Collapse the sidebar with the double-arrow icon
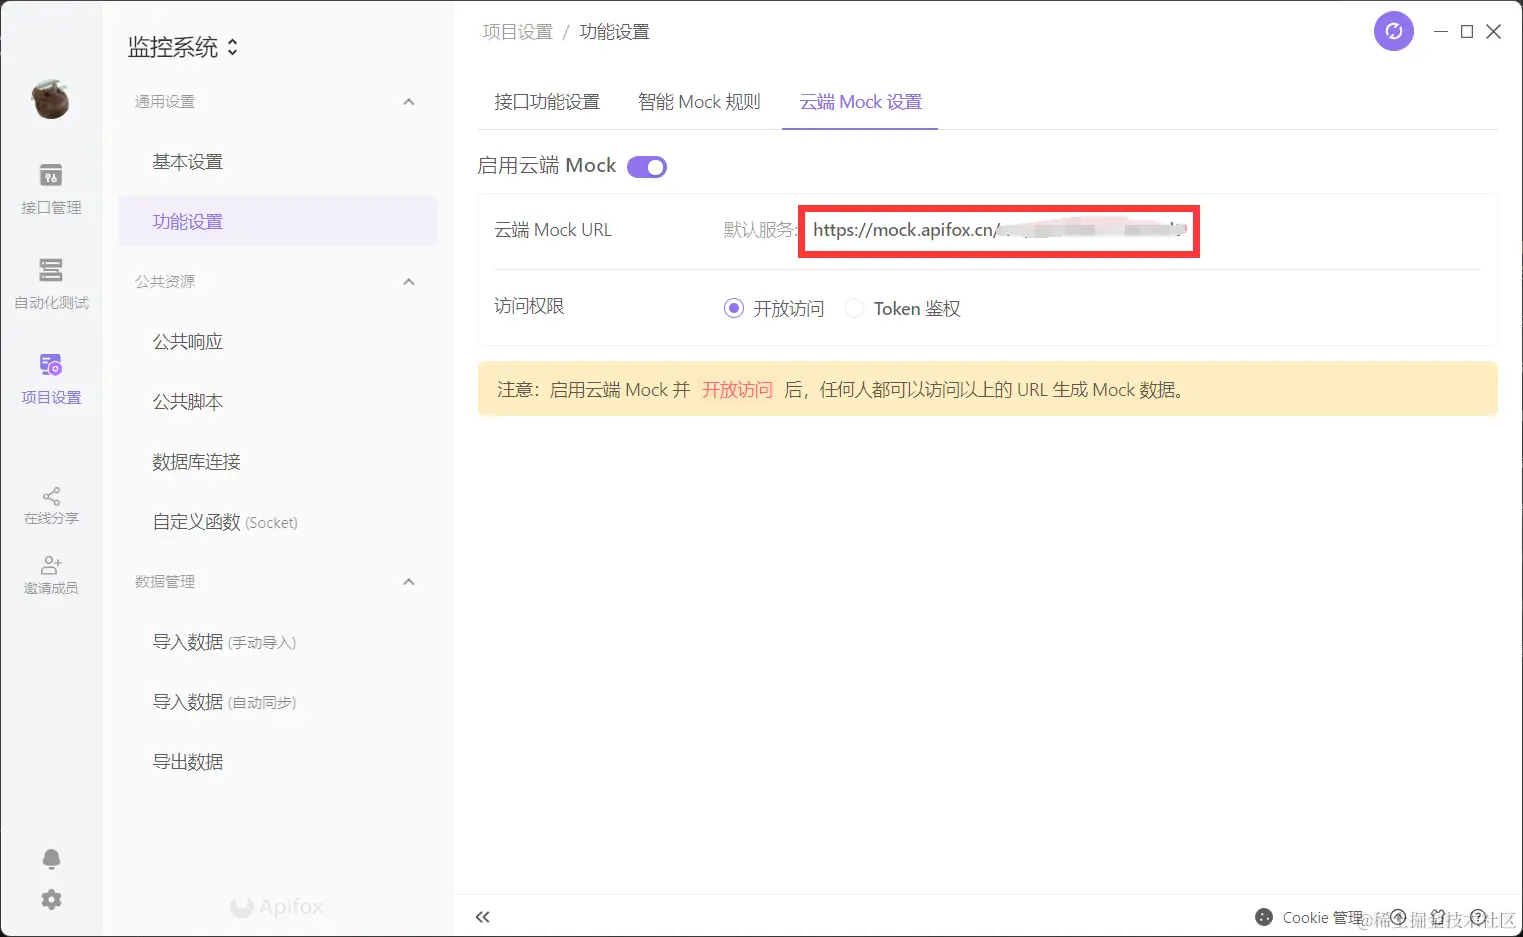The height and width of the screenshot is (937, 1523). [x=483, y=917]
